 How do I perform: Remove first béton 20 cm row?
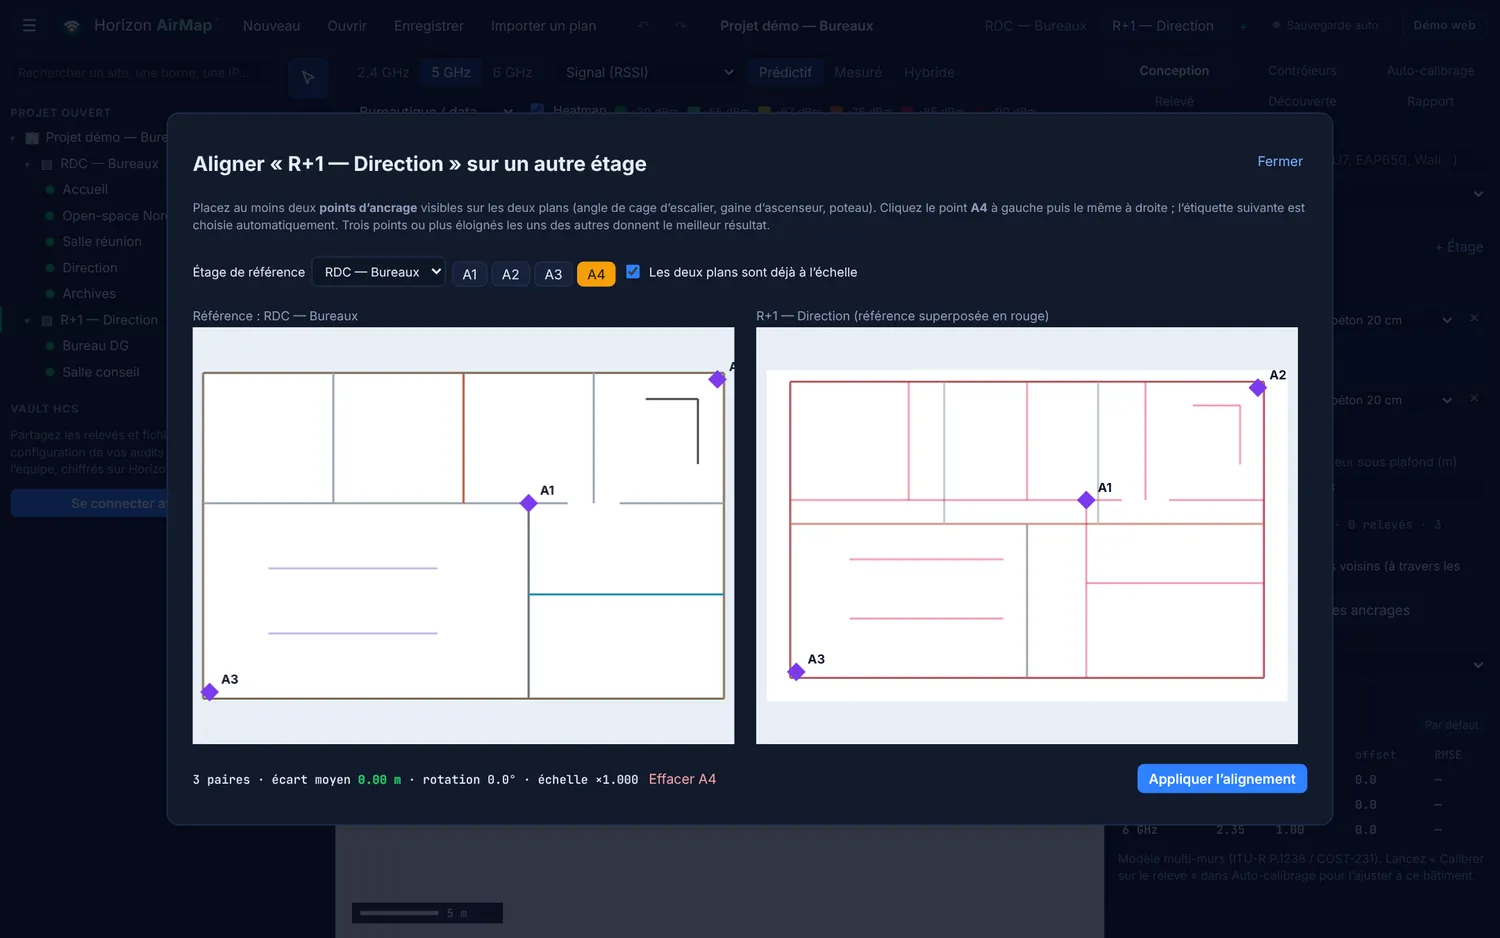coord(1474,318)
